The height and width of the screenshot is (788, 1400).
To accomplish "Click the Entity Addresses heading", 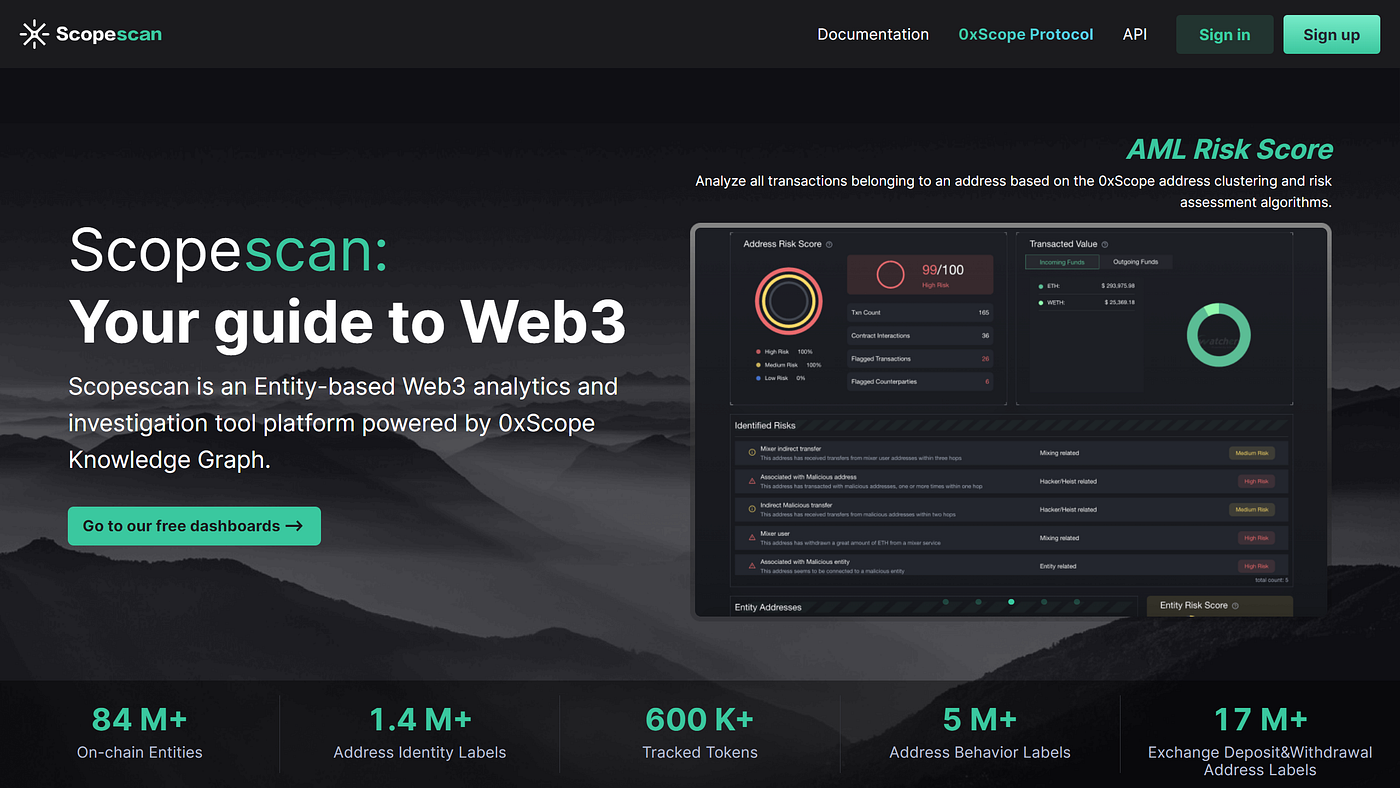I will coord(768,607).
